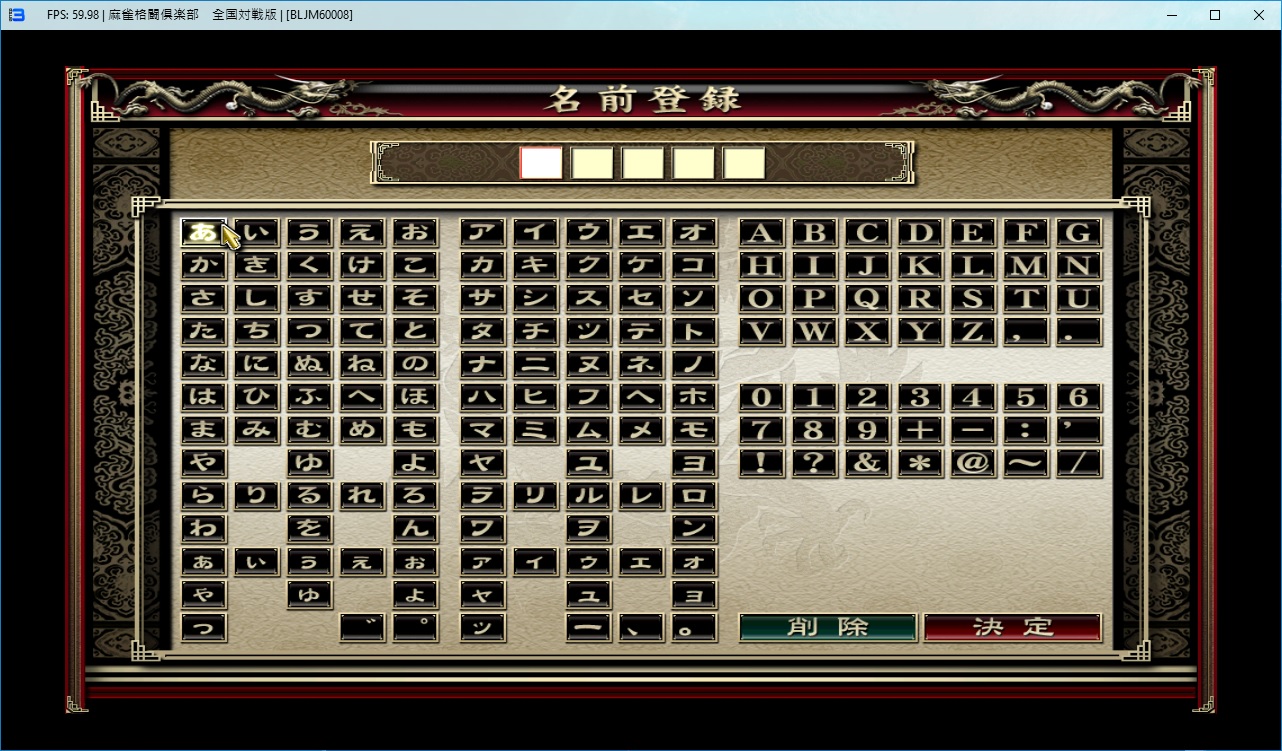Open the emulator window system menu icon

pos(16,15)
